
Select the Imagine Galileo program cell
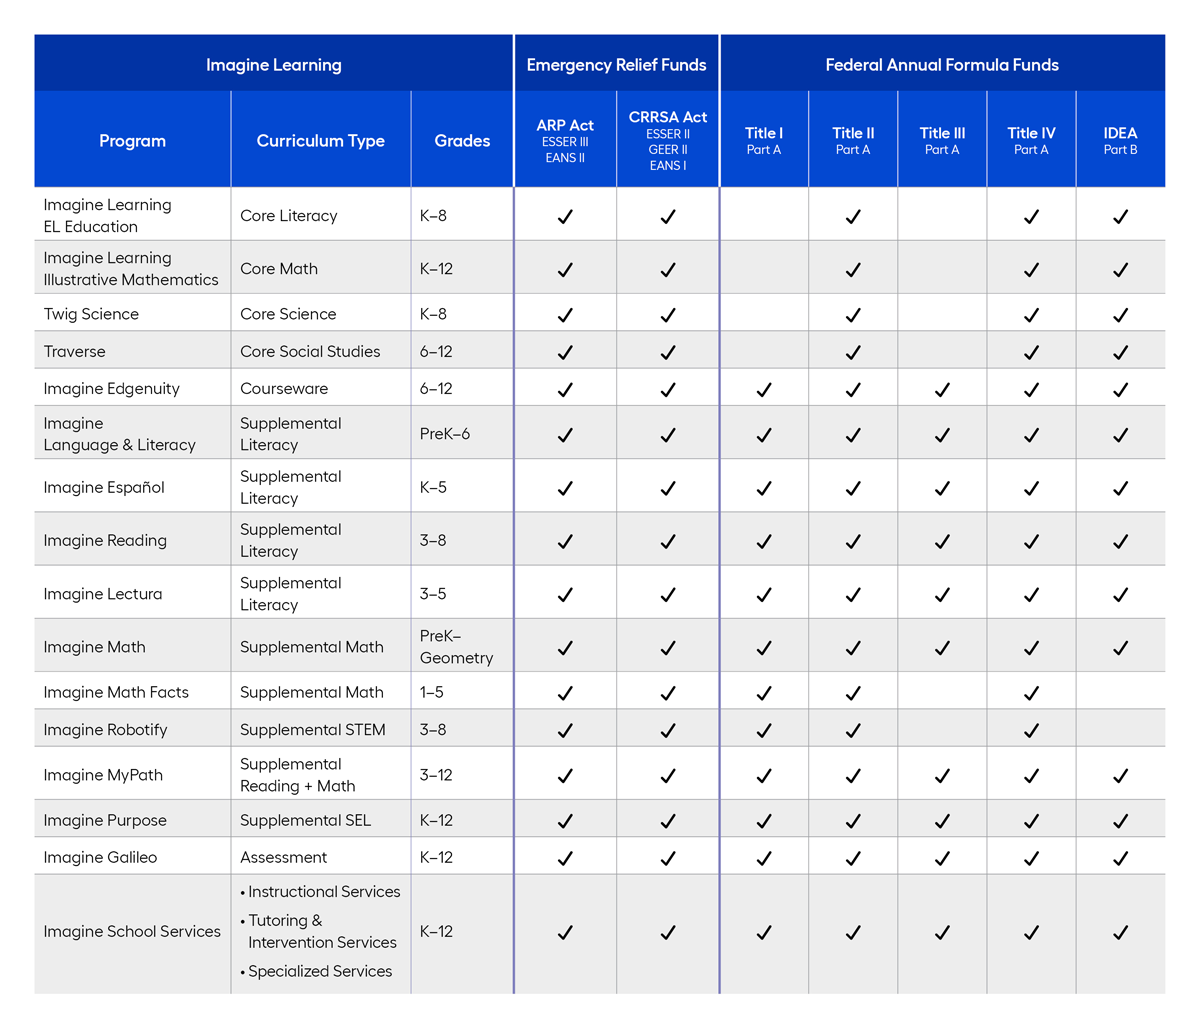tap(132, 857)
